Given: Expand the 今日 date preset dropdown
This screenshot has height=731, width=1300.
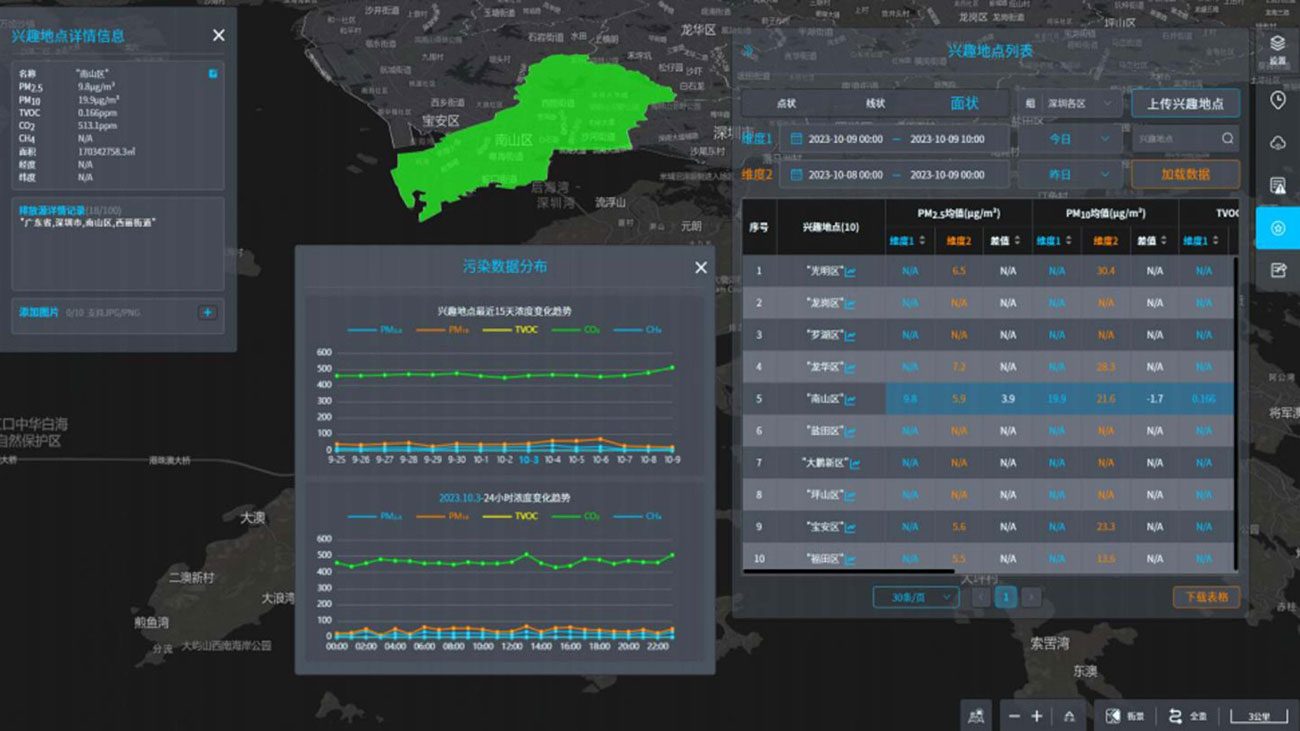Looking at the screenshot, I should [1069, 139].
